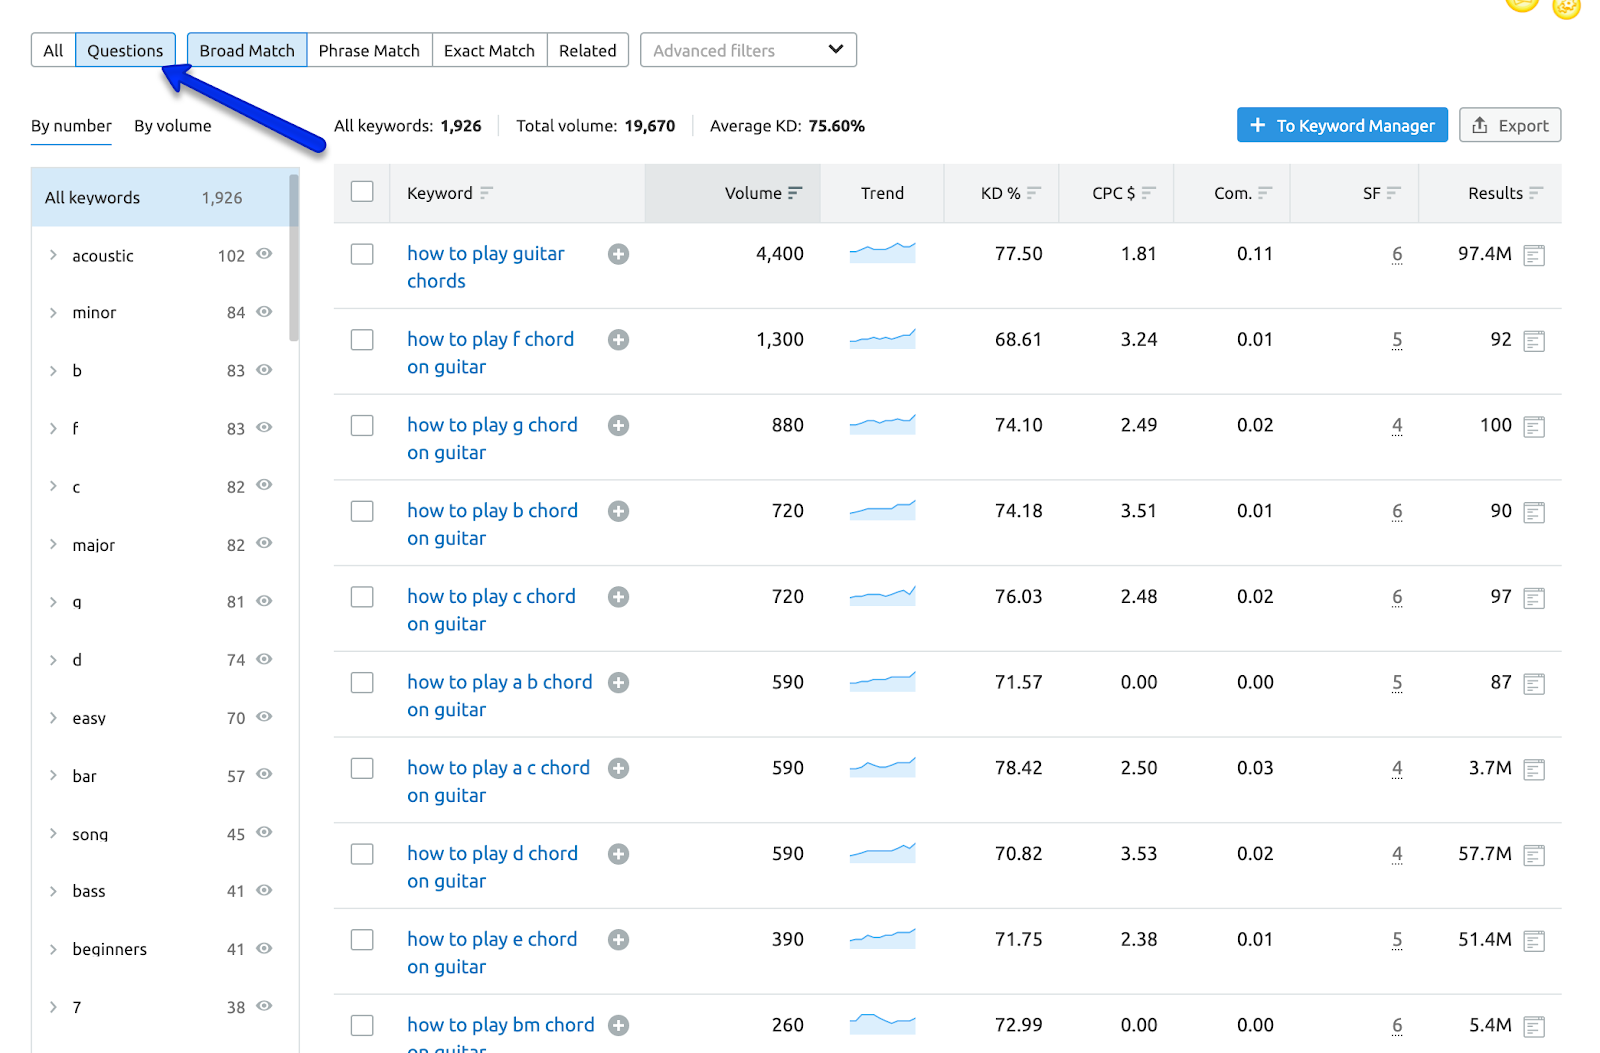Open SF value 6 for guitar chords row

point(1397,254)
